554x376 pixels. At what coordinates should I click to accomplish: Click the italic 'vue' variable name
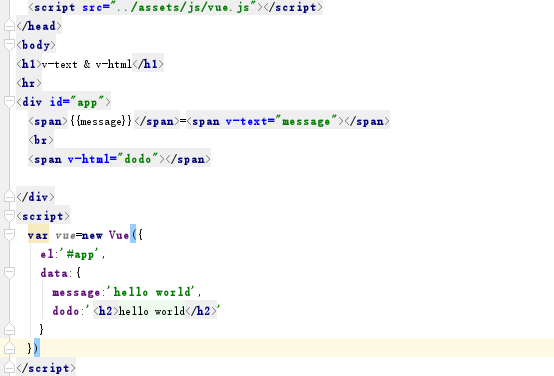[65, 235]
